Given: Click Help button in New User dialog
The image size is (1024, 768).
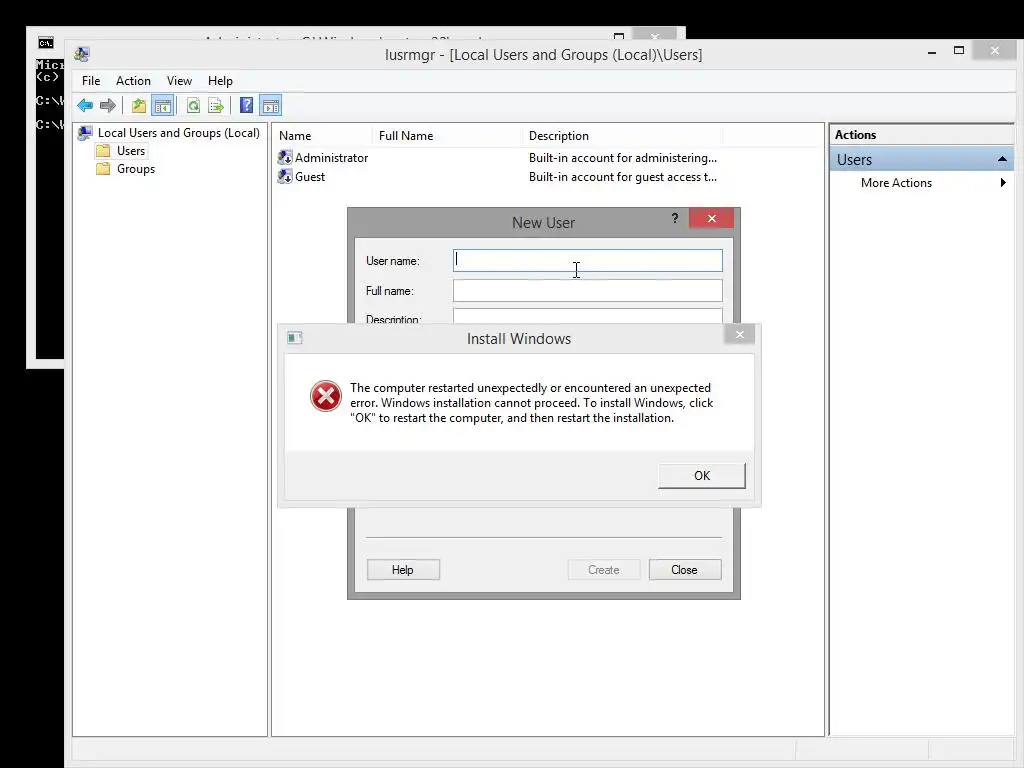Looking at the screenshot, I should tap(403, 569).
